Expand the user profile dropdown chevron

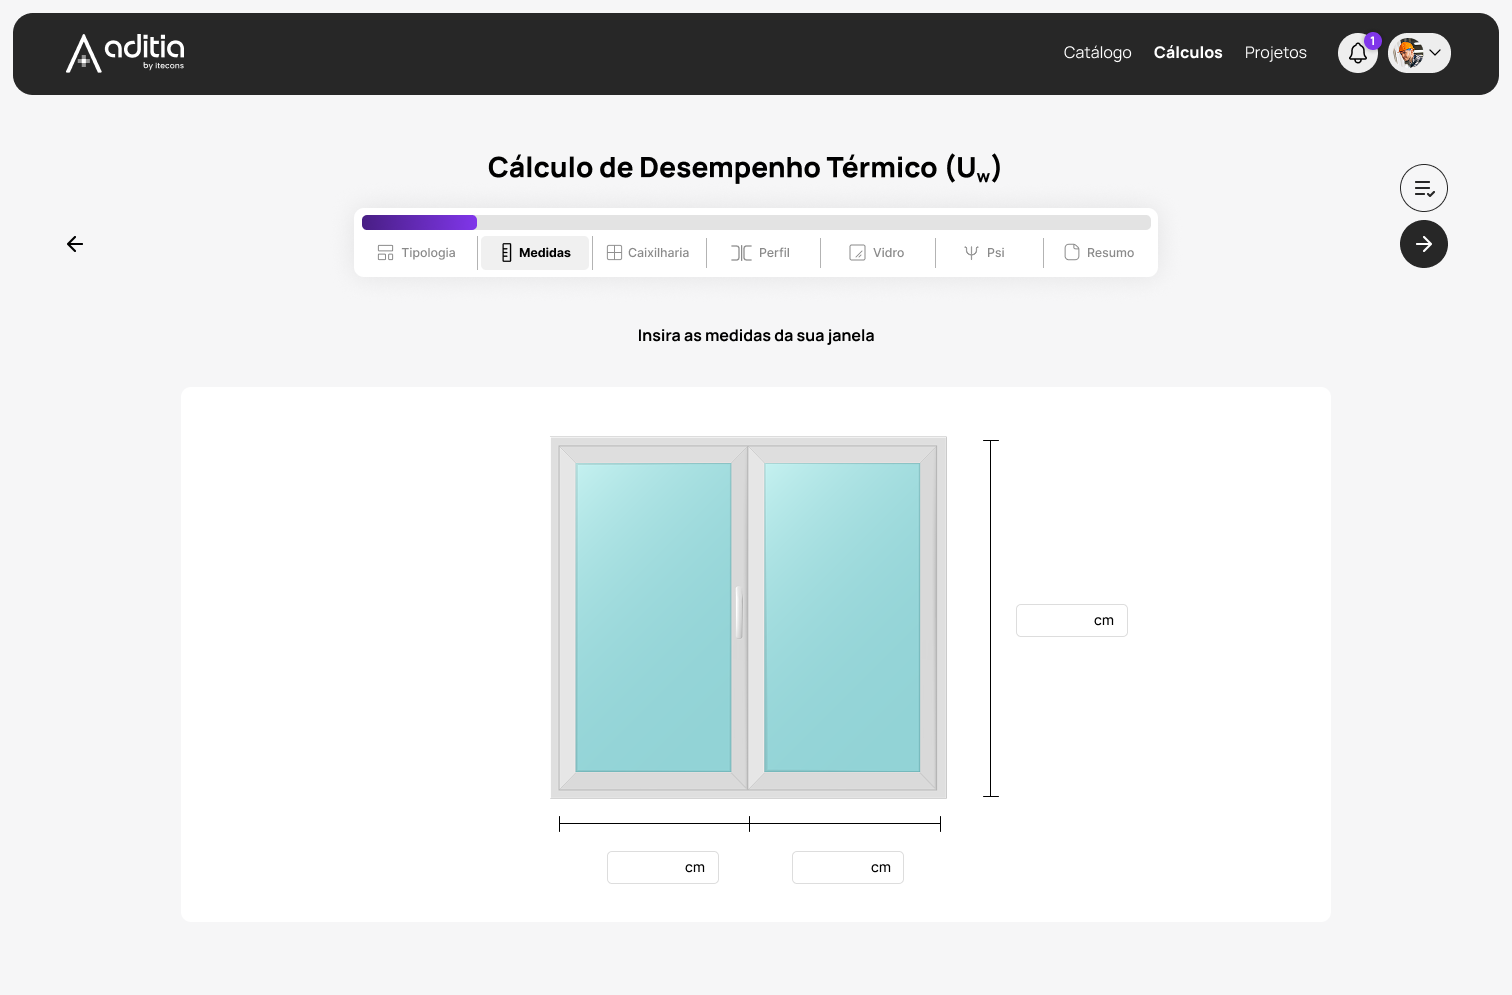coord(1435,53)
